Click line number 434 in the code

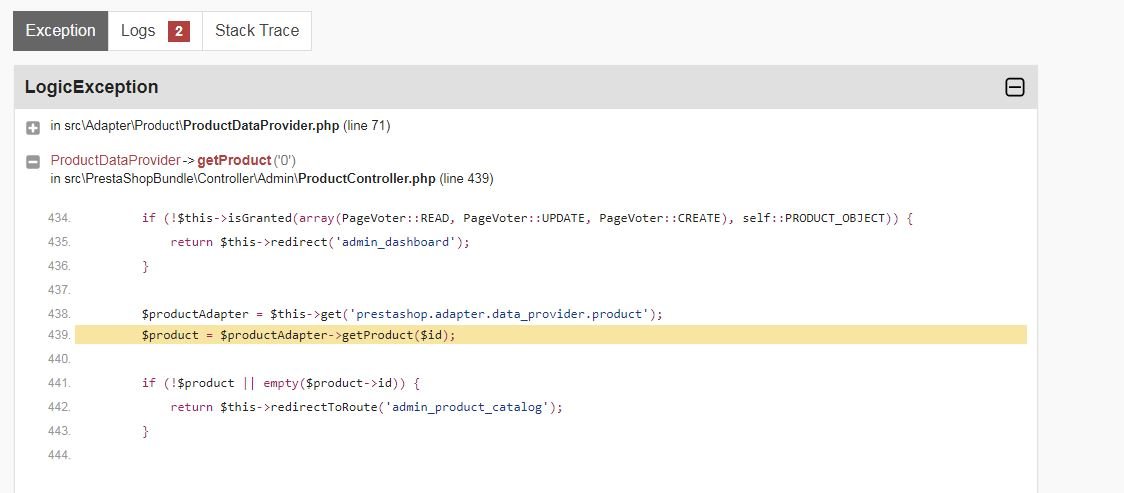(x=59, y=218)
